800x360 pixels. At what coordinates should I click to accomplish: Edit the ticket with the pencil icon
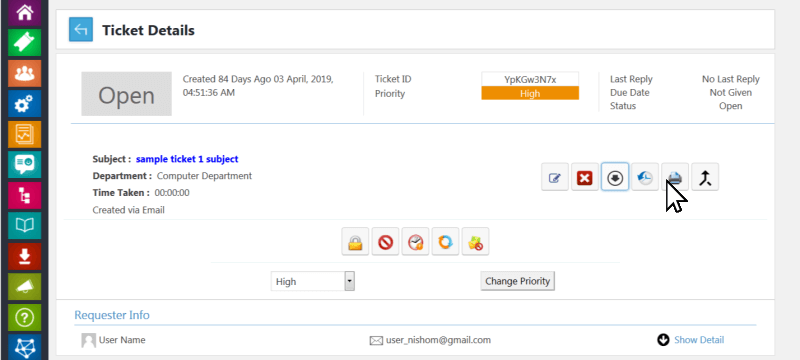555,177
